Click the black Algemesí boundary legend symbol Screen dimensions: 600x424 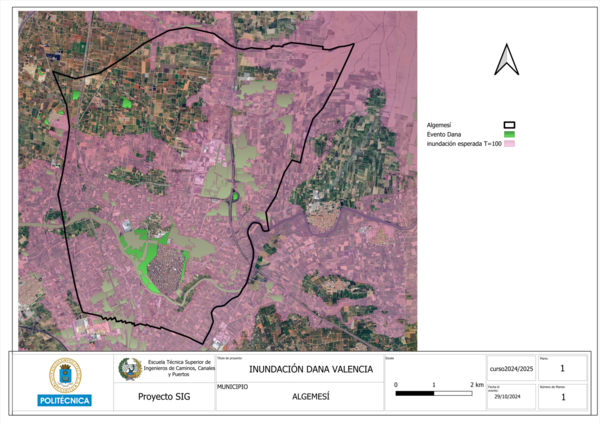point(509,124)
